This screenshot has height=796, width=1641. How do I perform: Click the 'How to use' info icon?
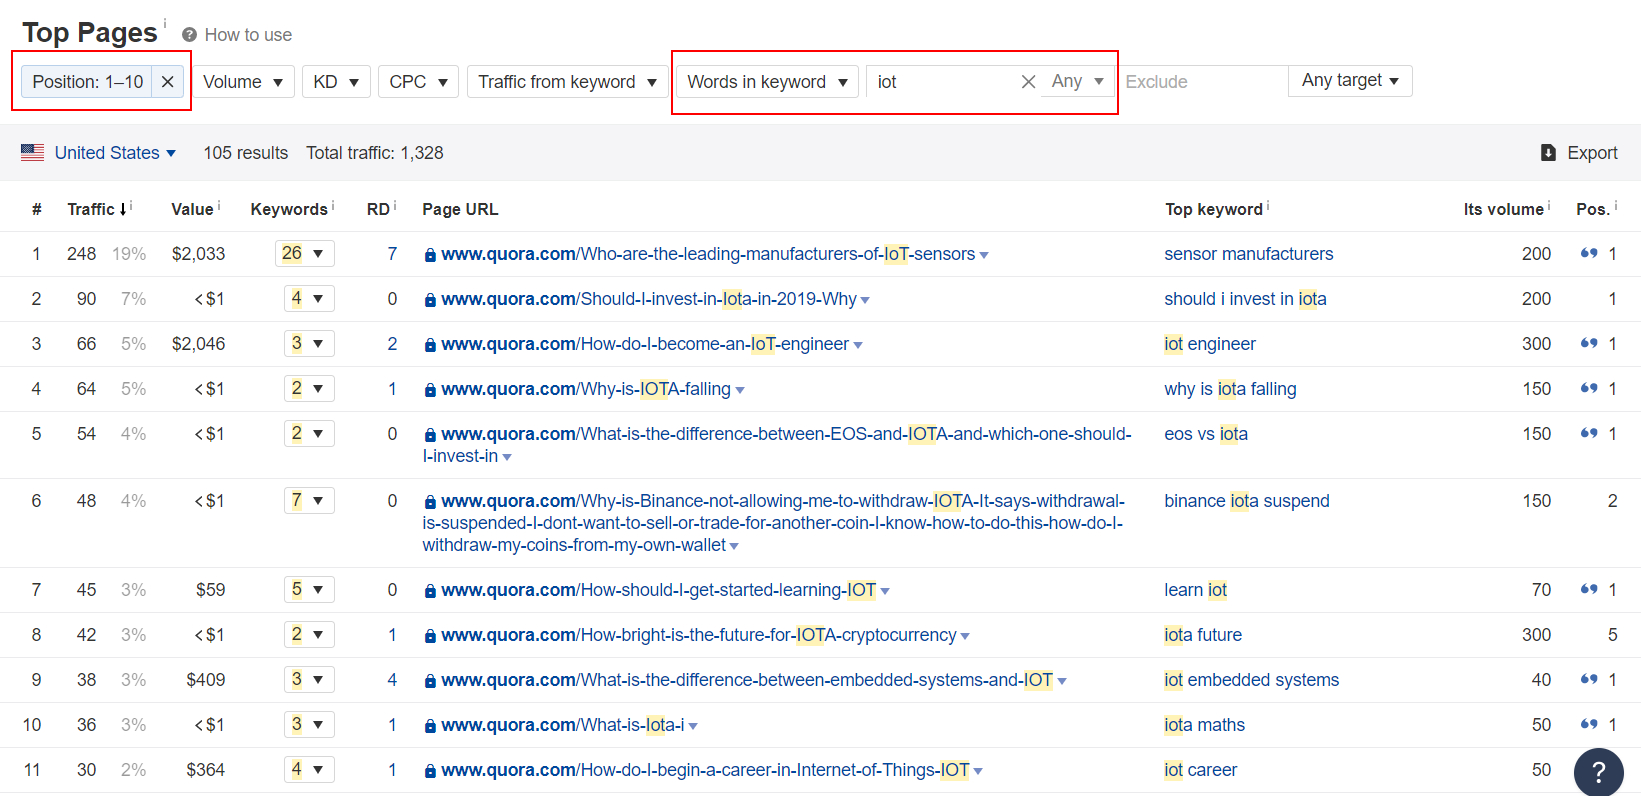[x=189, y=35]
